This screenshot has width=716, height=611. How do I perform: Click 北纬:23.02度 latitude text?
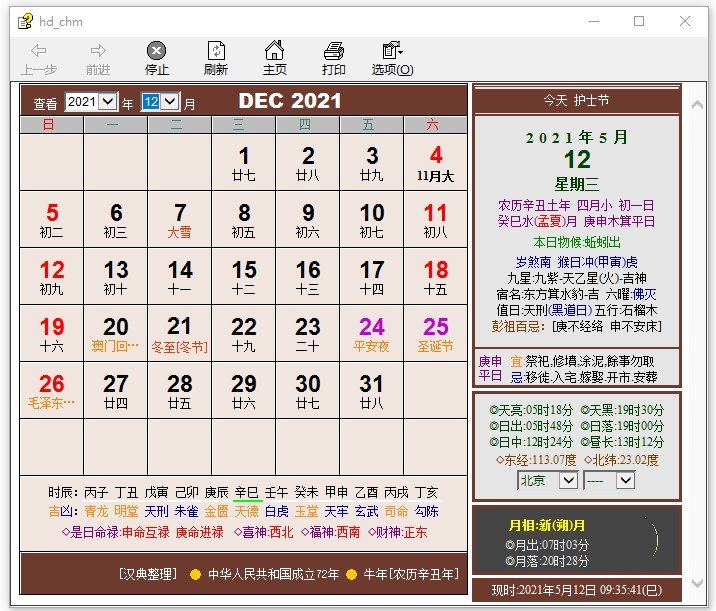click(621, 460)
